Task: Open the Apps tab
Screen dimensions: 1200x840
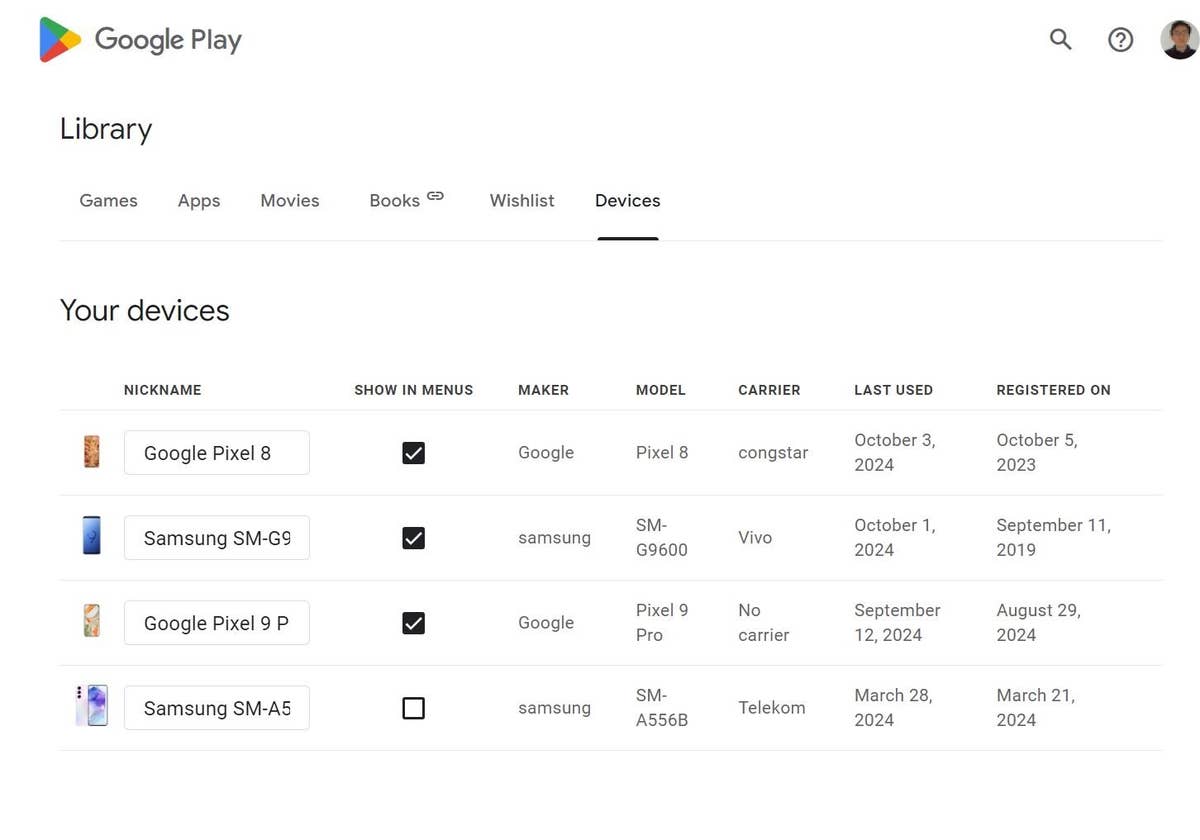Action: [x=199, y=201]
